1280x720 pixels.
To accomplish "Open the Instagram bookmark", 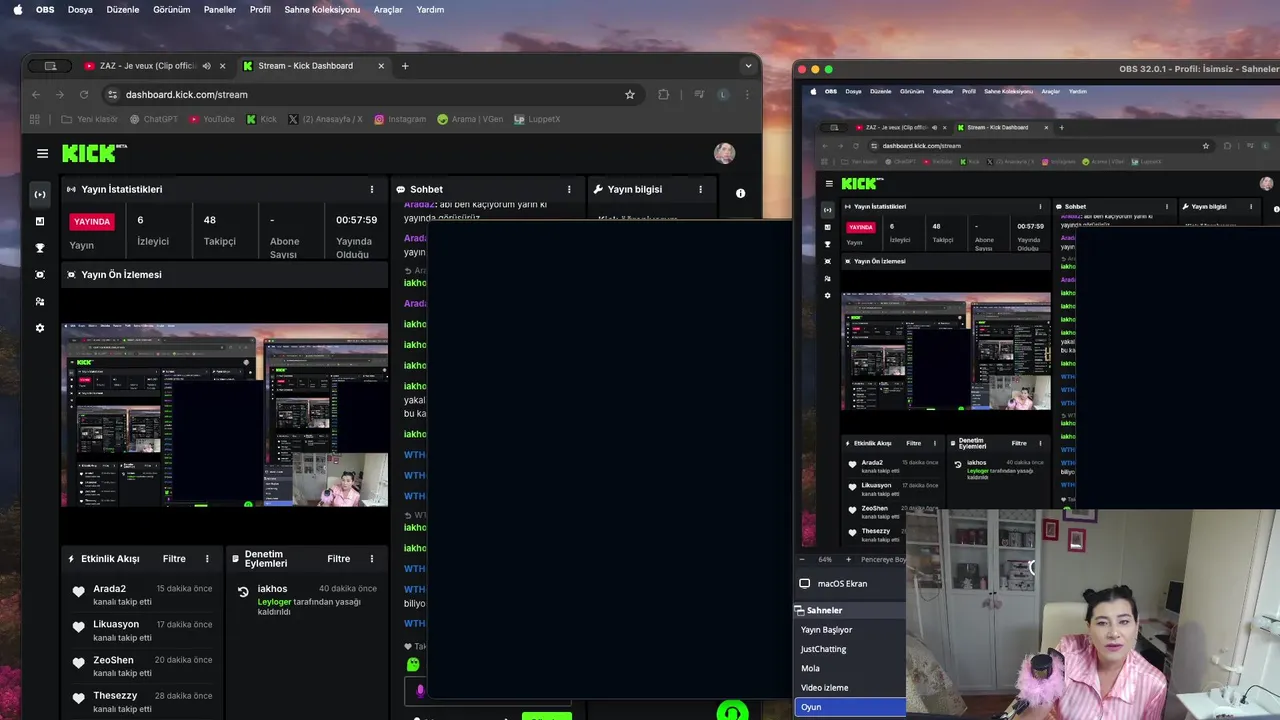I will [400, 119].
